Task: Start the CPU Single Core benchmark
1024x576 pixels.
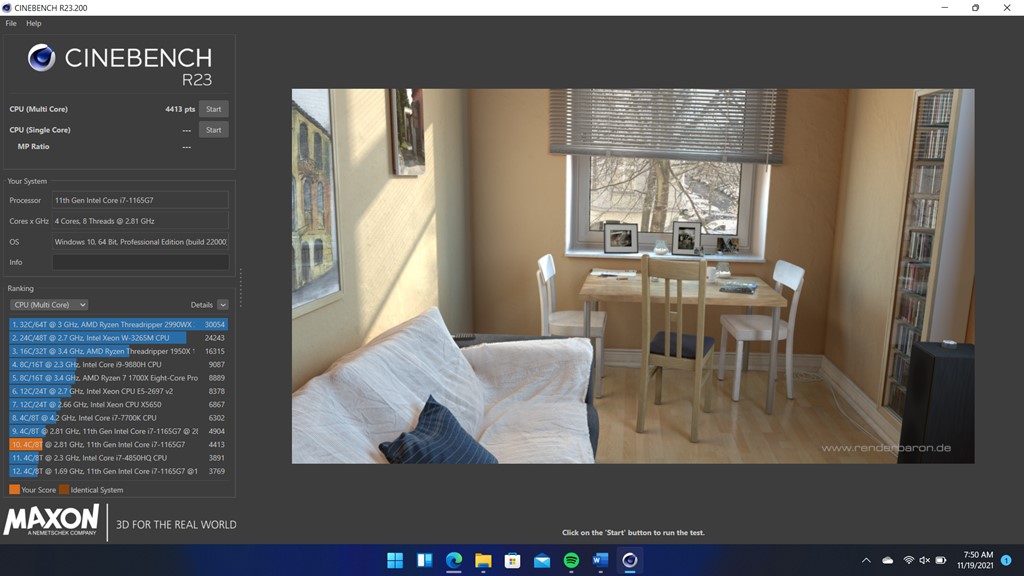Action: [213, 129]
